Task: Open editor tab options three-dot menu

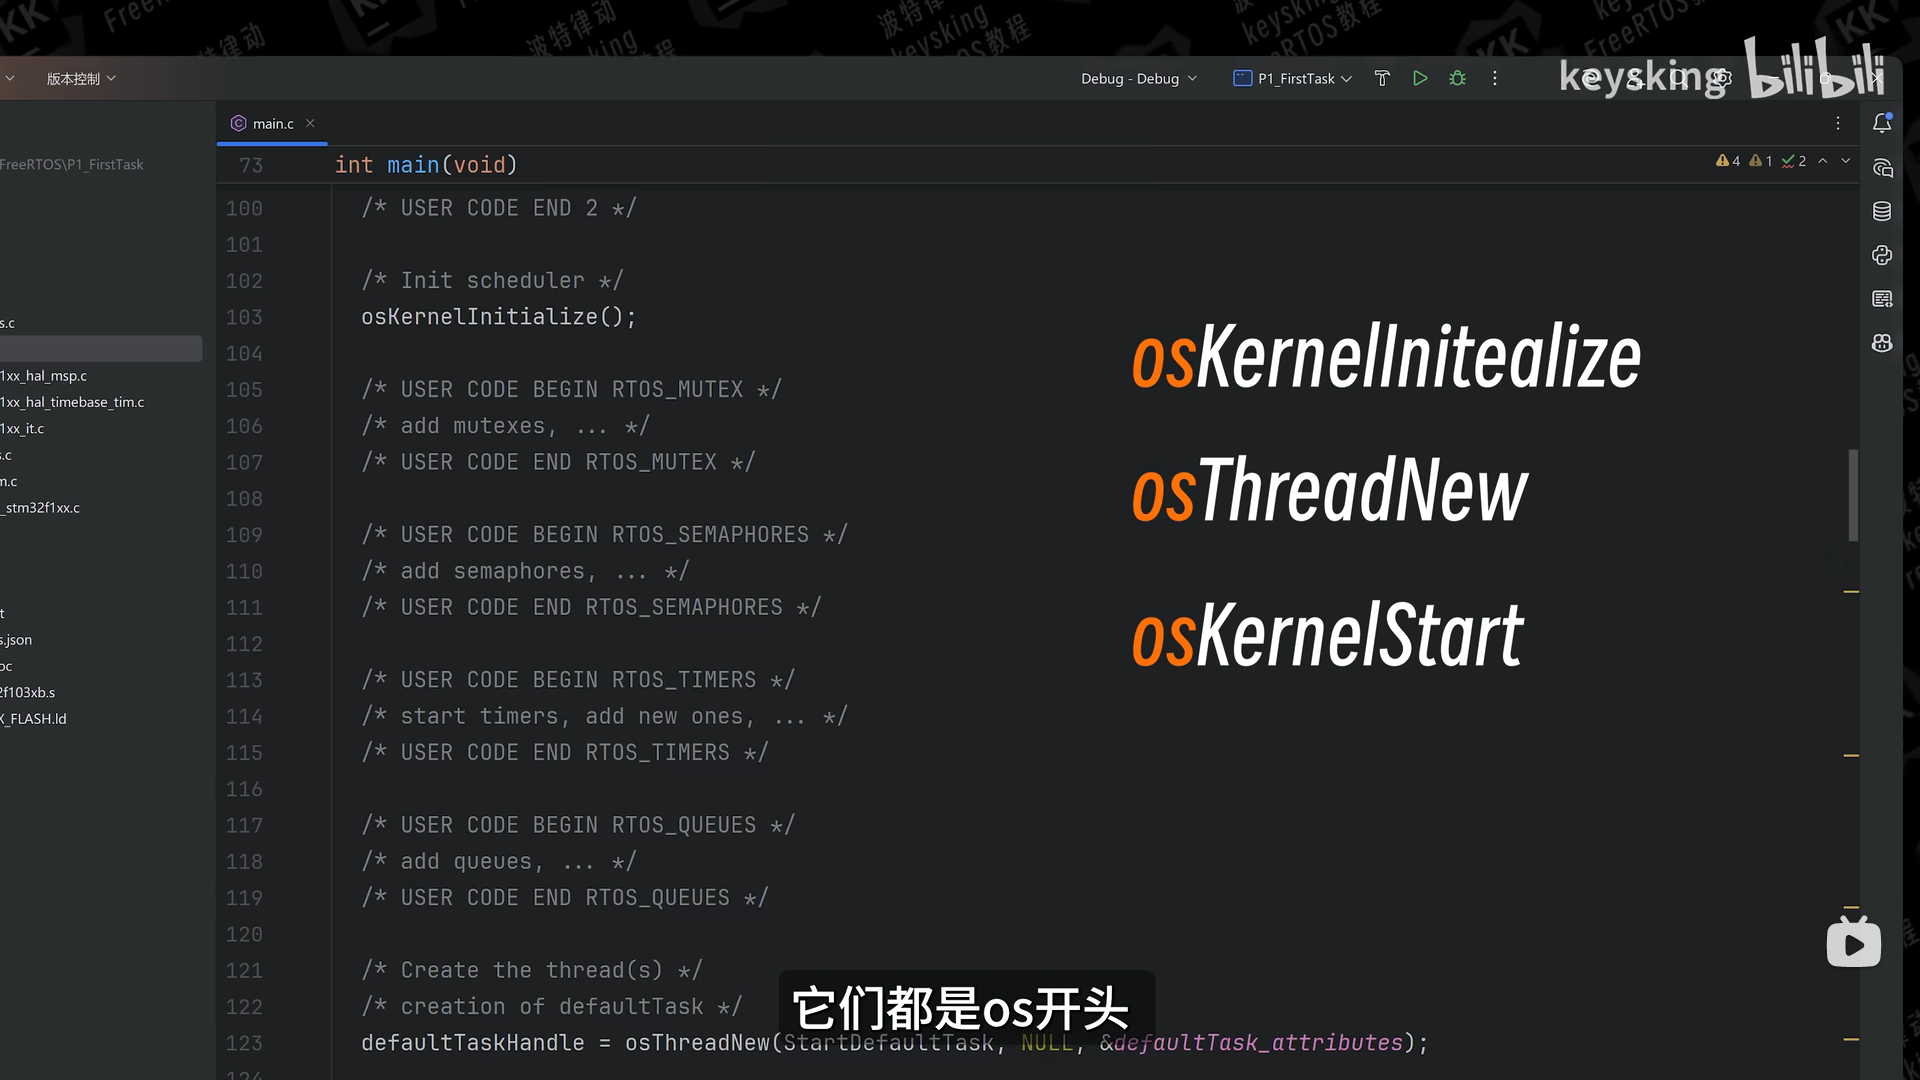Action: [1837, 123]
